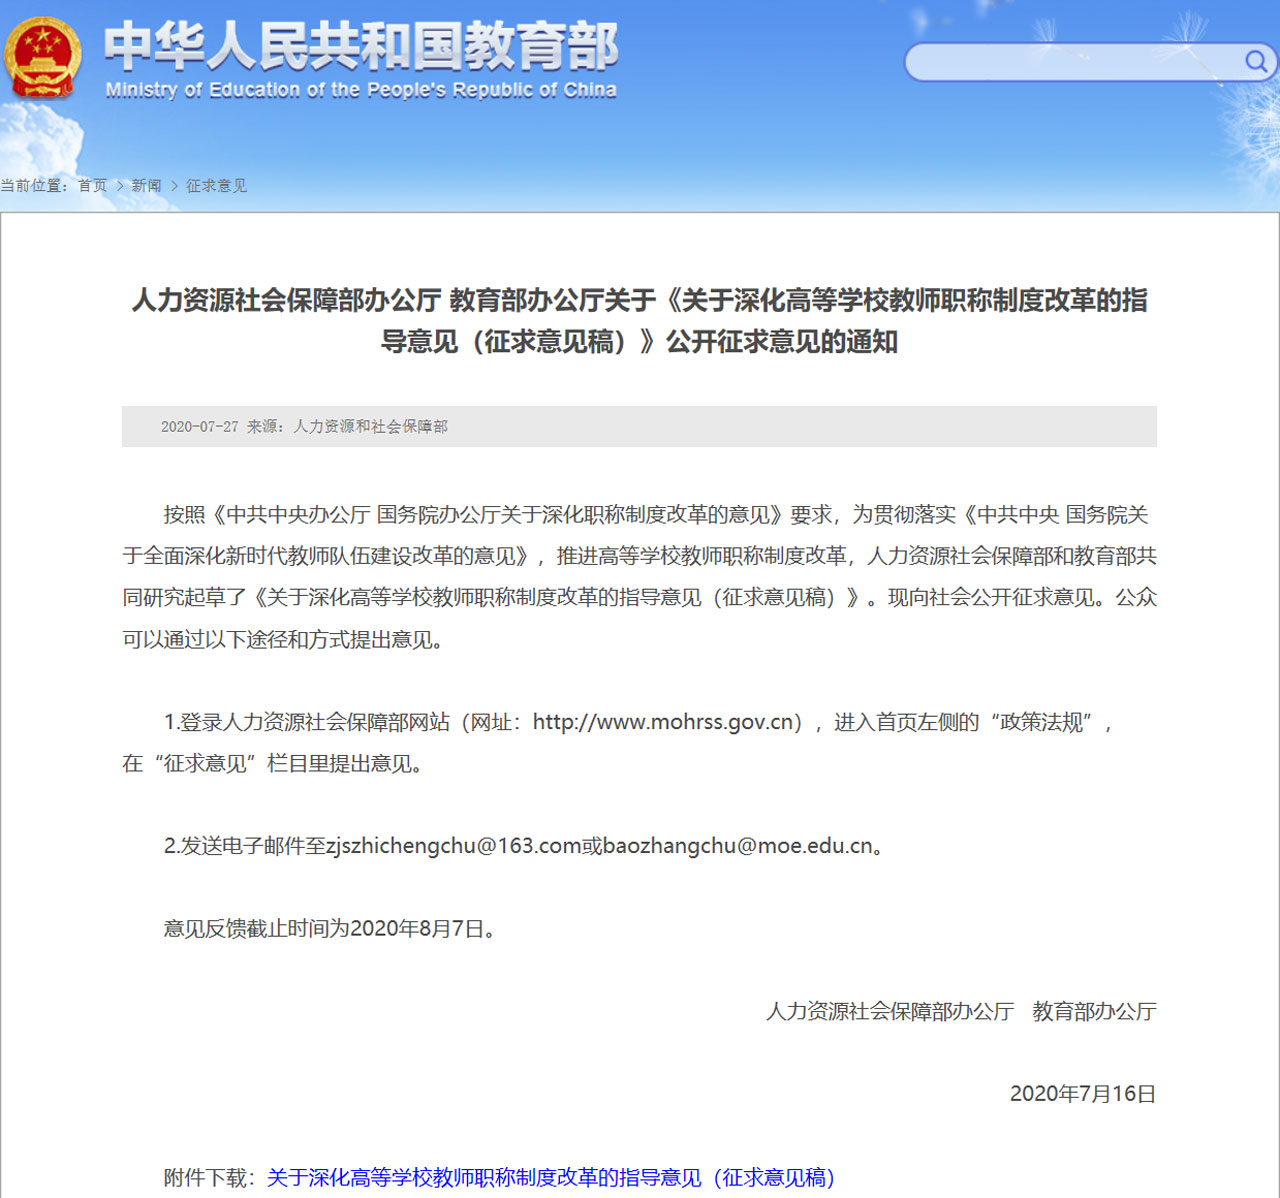1280x1198 pixels.
Task: Click the national emblem logo
Action: 42,58
